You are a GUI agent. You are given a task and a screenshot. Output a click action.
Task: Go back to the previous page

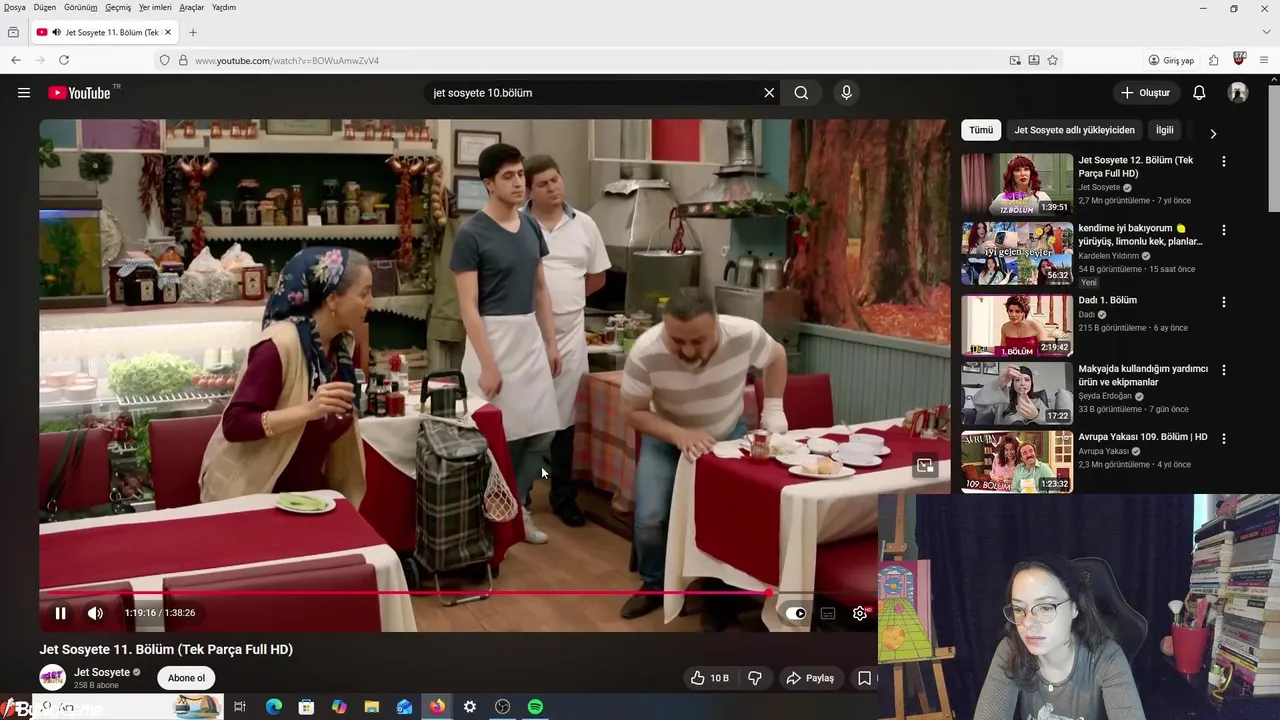15,60
